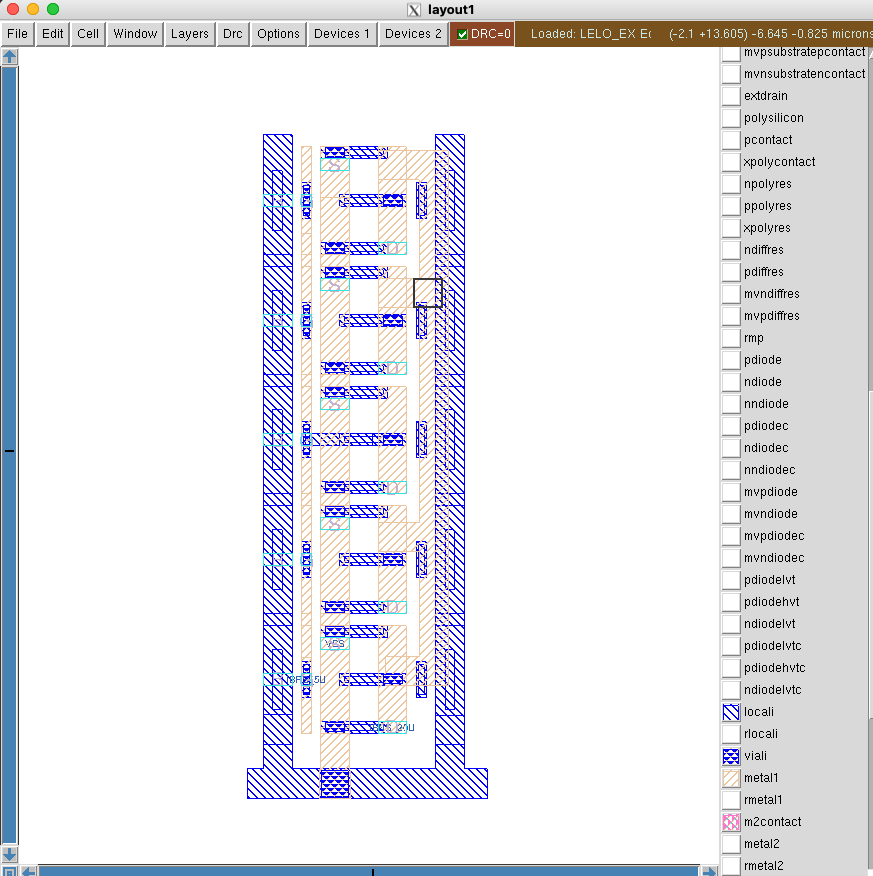Screen dimensions: 873x876
Task: Choose the m2contact layer icon
Action: pyautogui.click(x=730, y=822)
